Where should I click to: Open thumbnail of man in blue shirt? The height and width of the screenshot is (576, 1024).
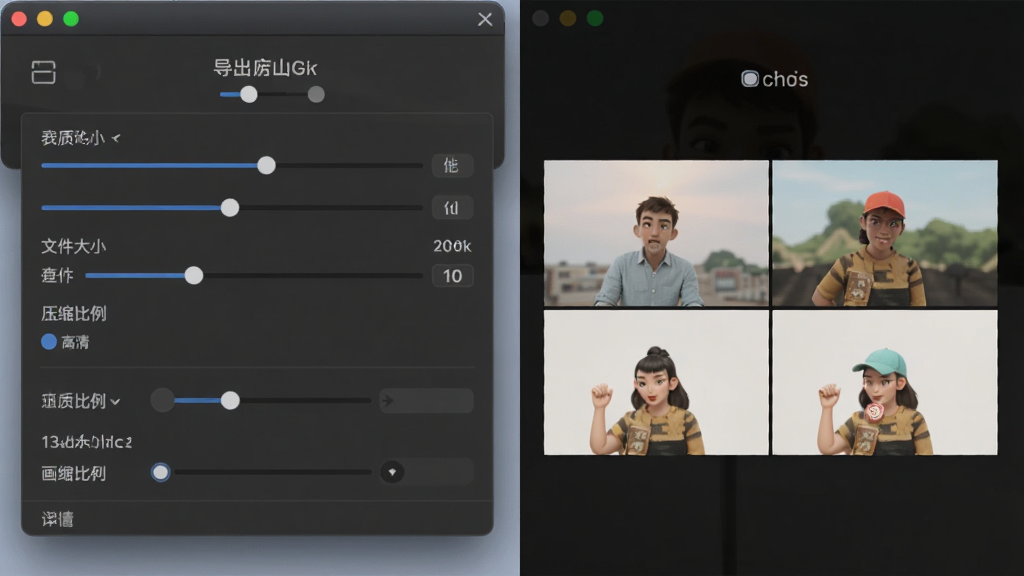(656, 233)
